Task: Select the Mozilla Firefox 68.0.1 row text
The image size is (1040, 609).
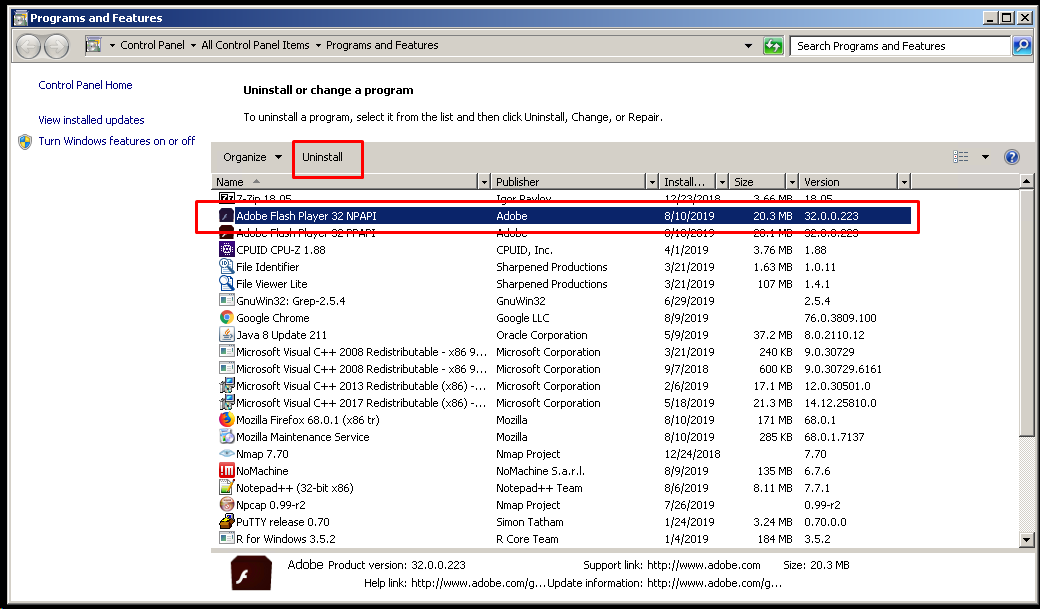Action: pos(308,420)
